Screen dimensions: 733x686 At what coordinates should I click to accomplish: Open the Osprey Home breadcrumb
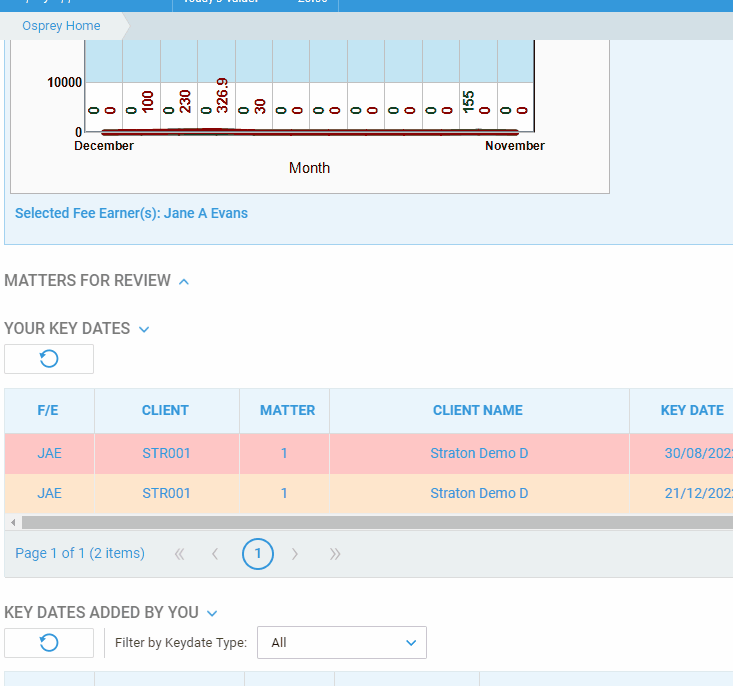(x=61, y=26)
